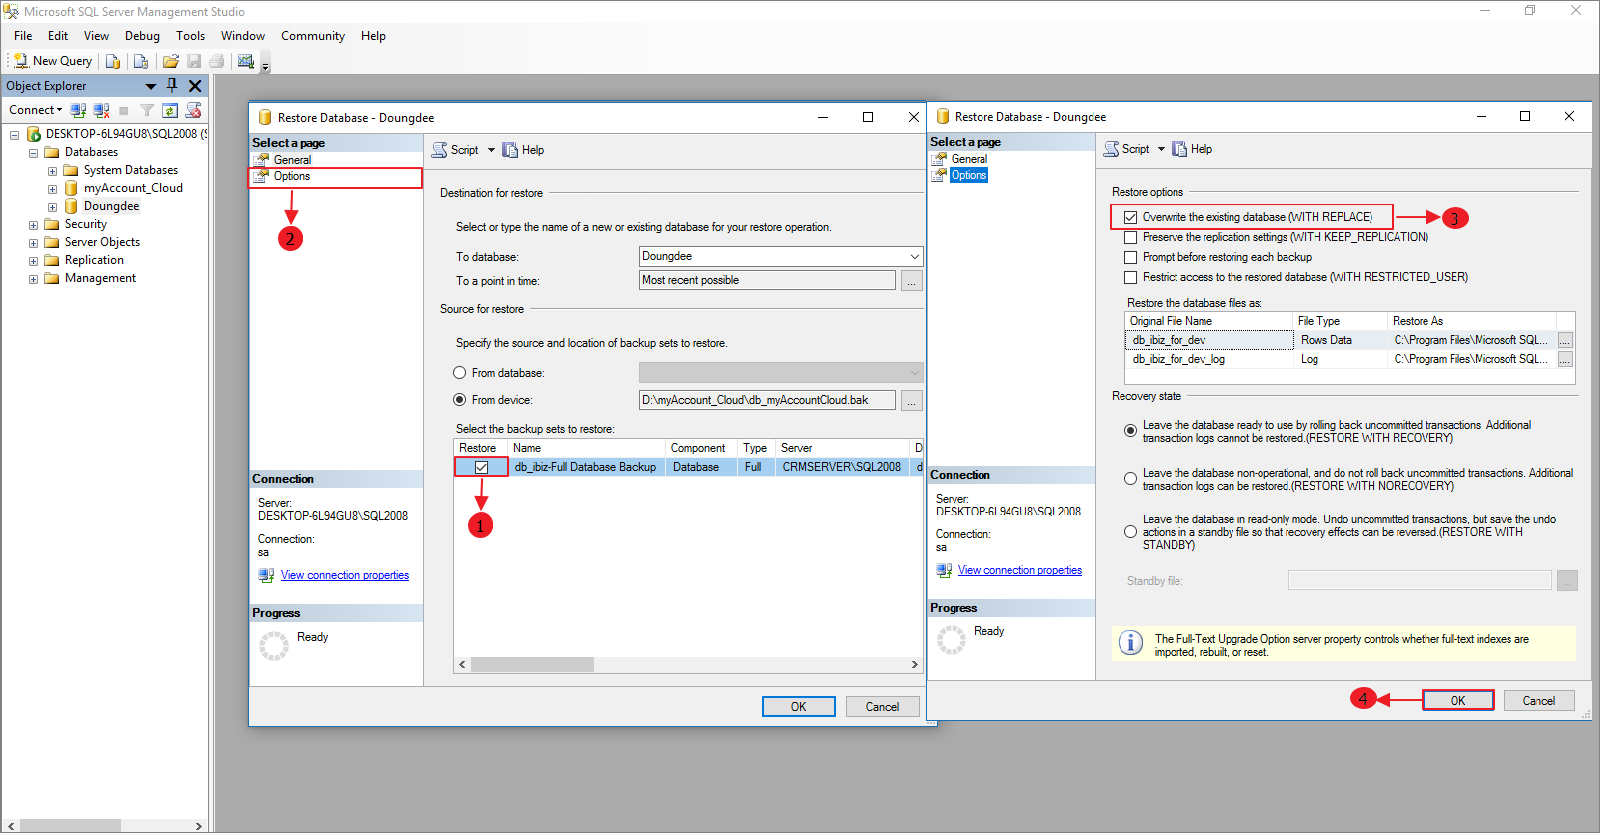1600x833 pixels.
Task: Click the Object Explorer Filter funnel icon
Action: point(147,110)
